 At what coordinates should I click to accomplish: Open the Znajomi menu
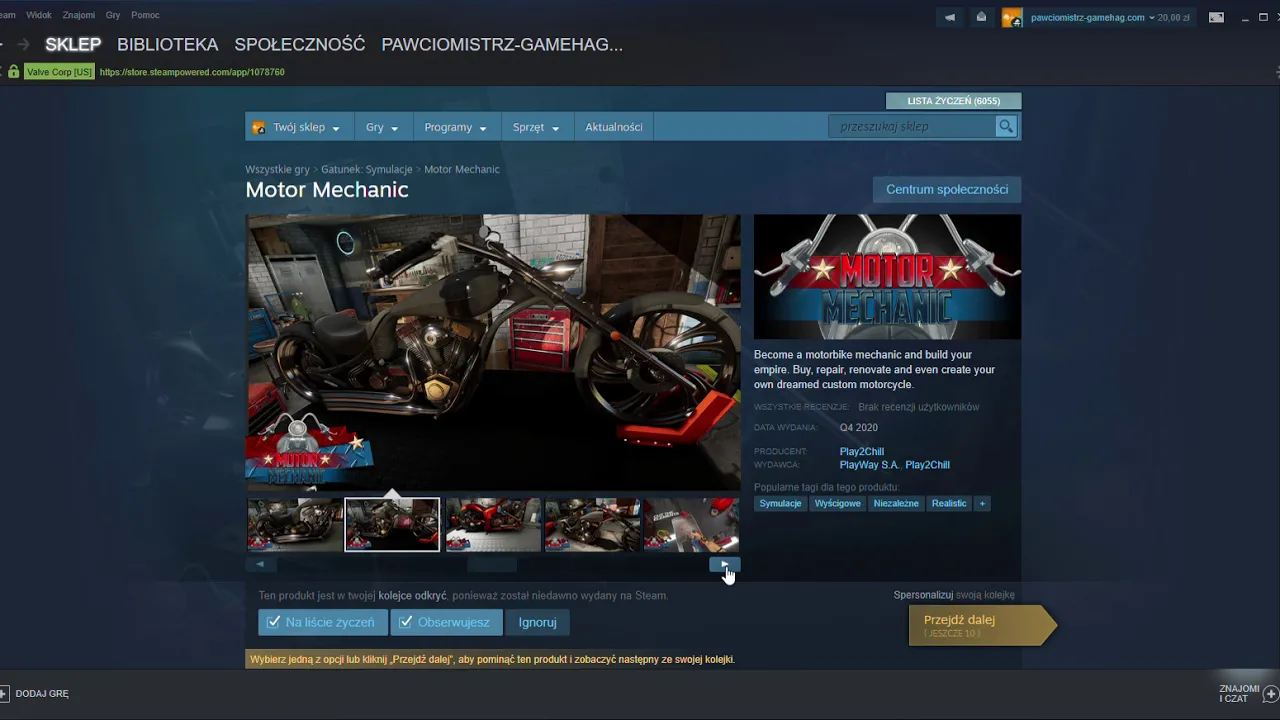(78, 15)
